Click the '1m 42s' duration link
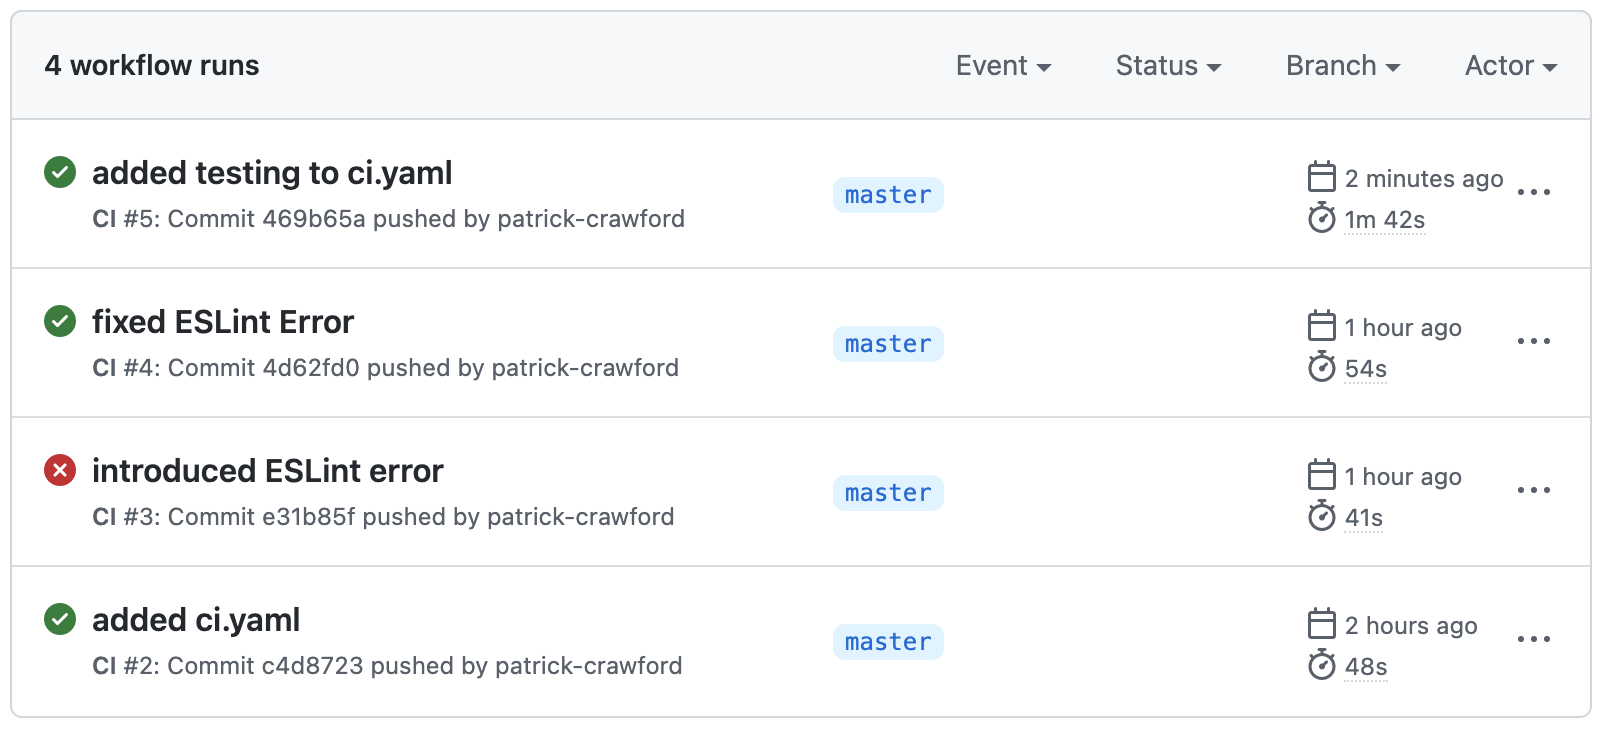Viewport: 1604px width, 730px height. 1384,220
